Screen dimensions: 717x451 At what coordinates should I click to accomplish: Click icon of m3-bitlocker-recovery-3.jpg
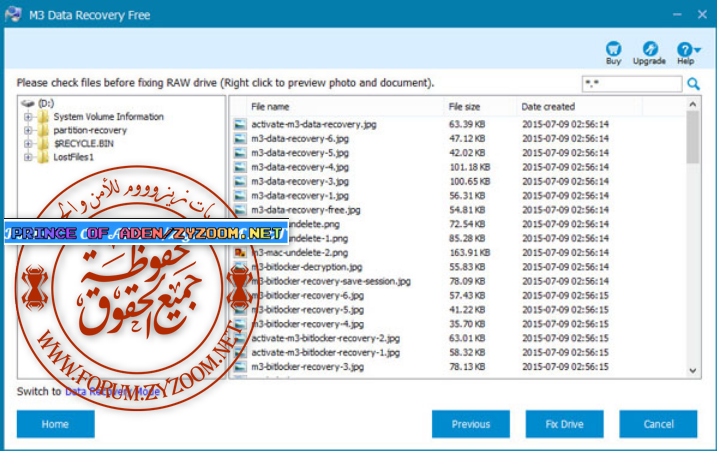(240, 366)
